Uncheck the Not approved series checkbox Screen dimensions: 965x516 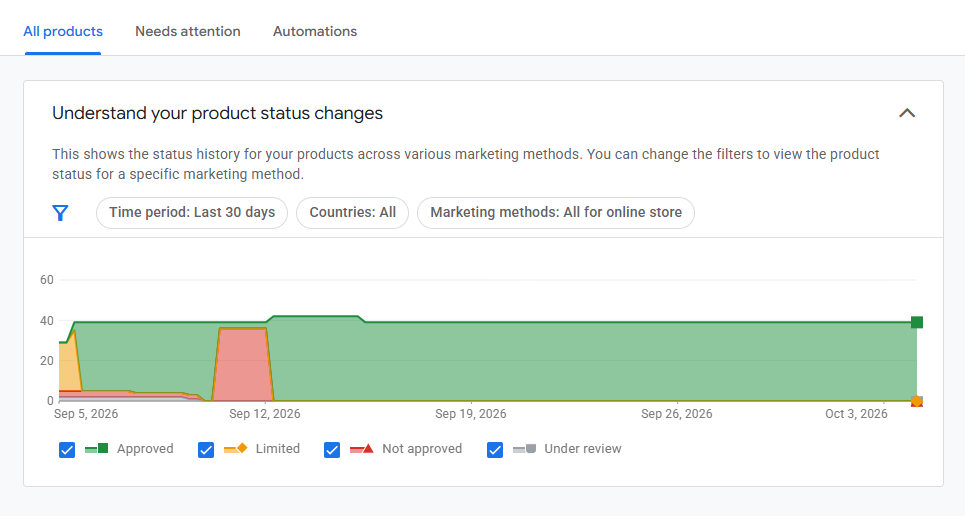(x=332, y=449)
